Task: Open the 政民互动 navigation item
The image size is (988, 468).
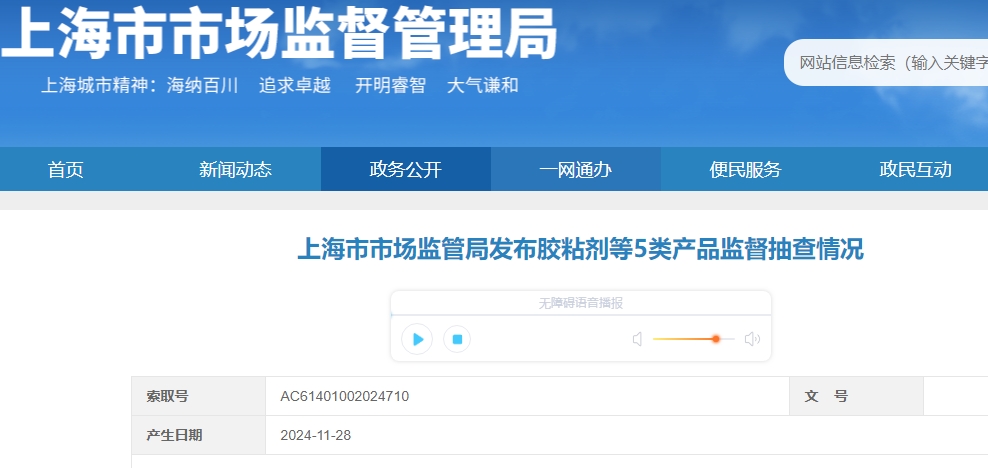Action: click(916, 169)
